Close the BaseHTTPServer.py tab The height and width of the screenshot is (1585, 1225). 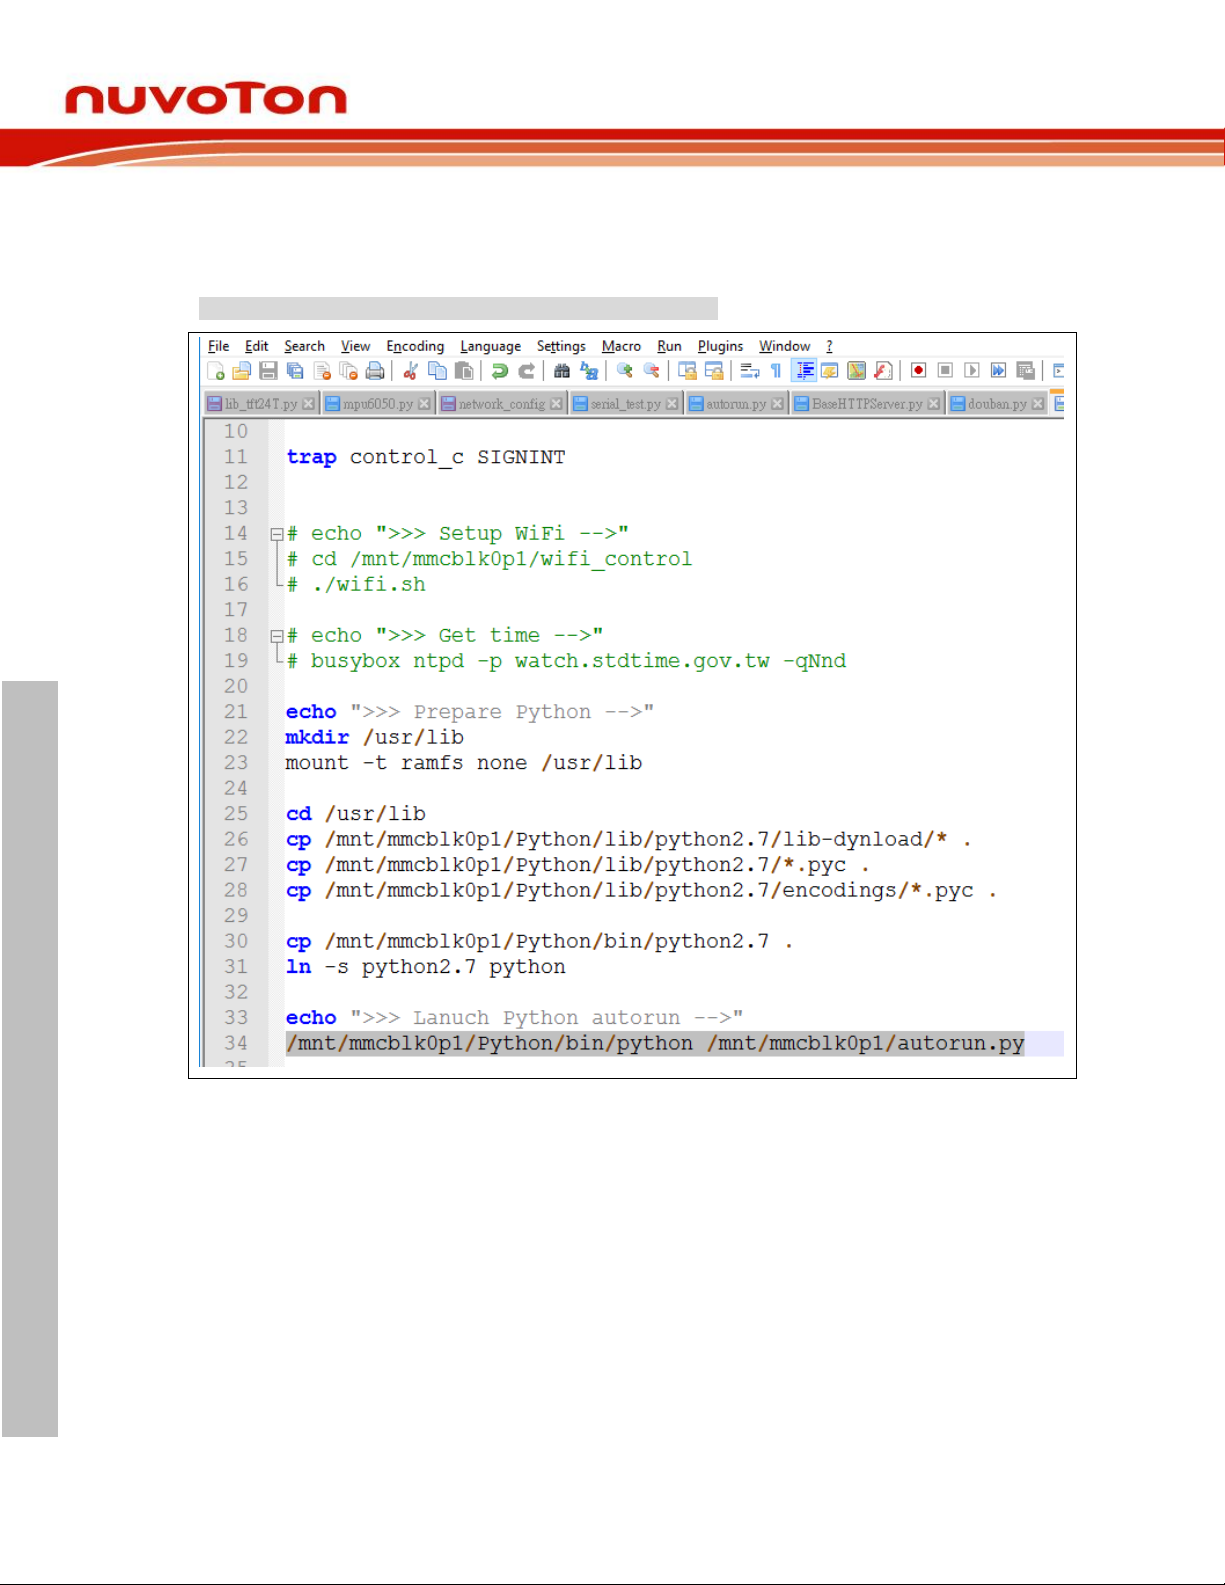(933, 404)
